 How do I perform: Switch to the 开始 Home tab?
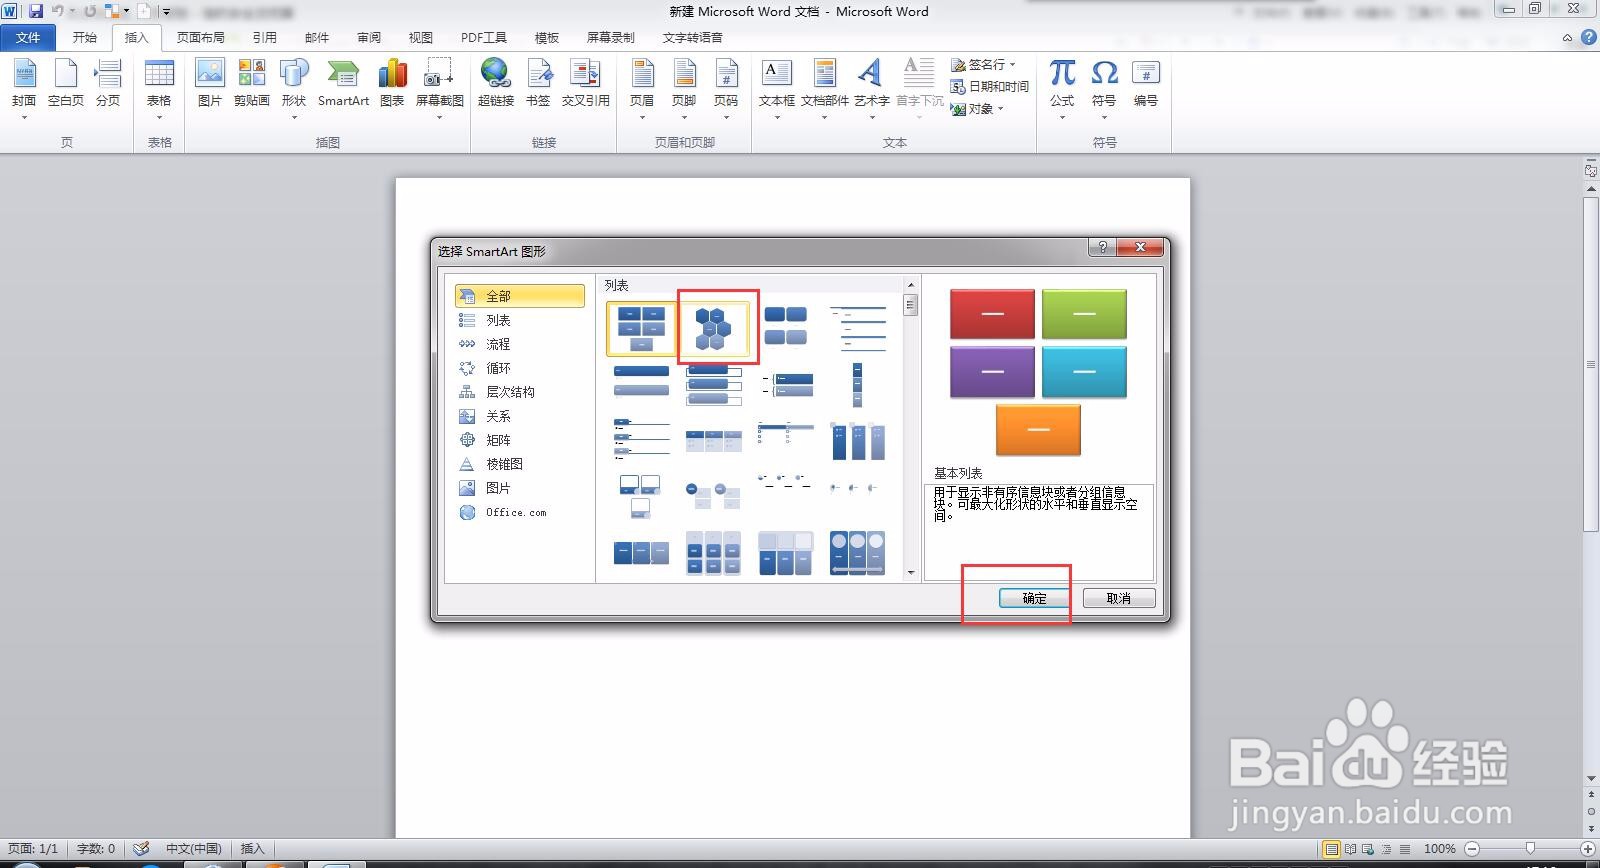tap(85, 37)
